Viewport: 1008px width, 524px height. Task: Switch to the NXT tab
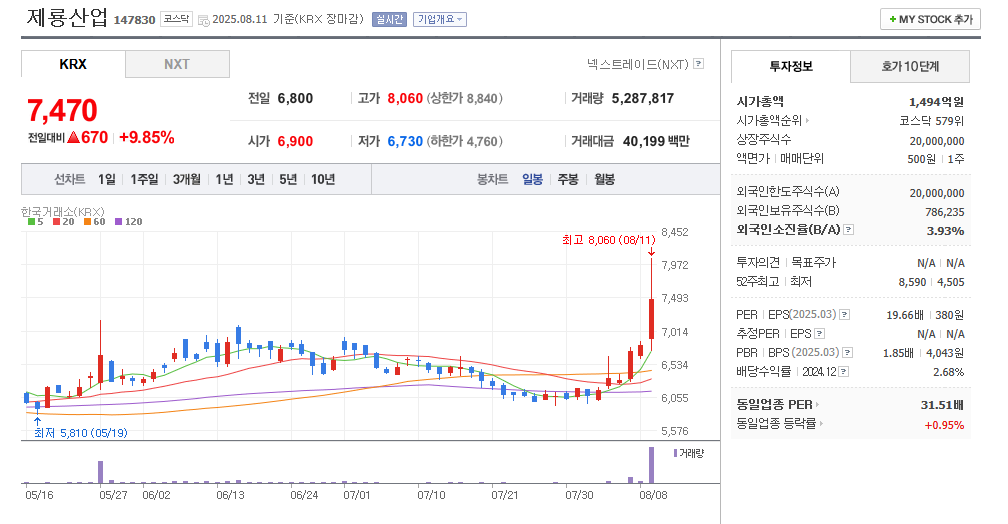click(x=177, y=64)
